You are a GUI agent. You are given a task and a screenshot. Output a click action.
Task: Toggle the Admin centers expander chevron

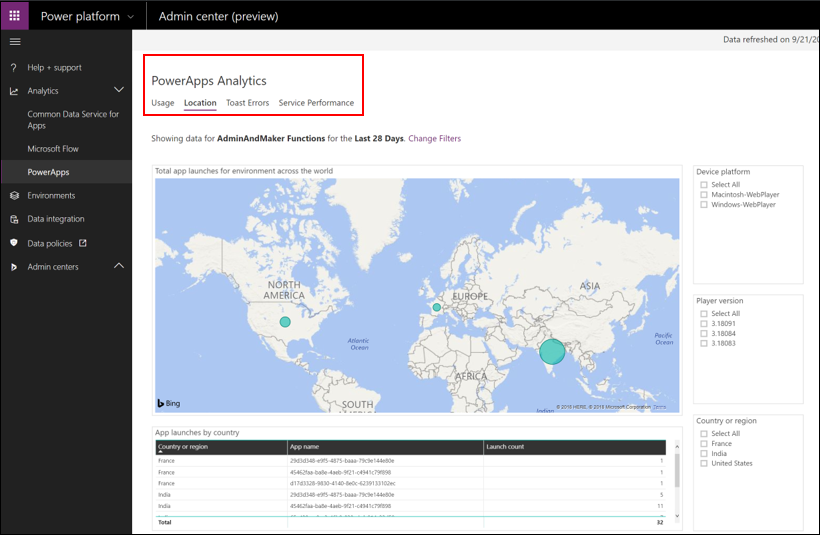coord(119,266)
